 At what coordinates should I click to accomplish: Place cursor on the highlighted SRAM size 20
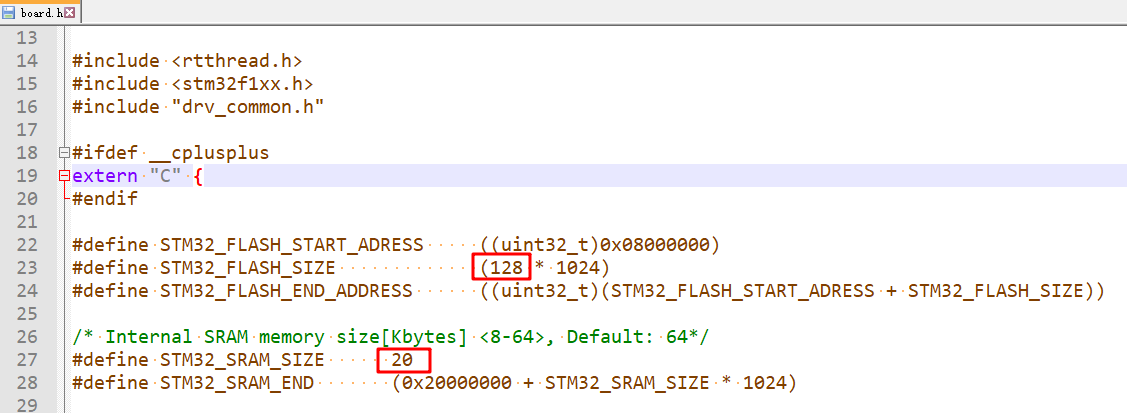click(403, 360)
